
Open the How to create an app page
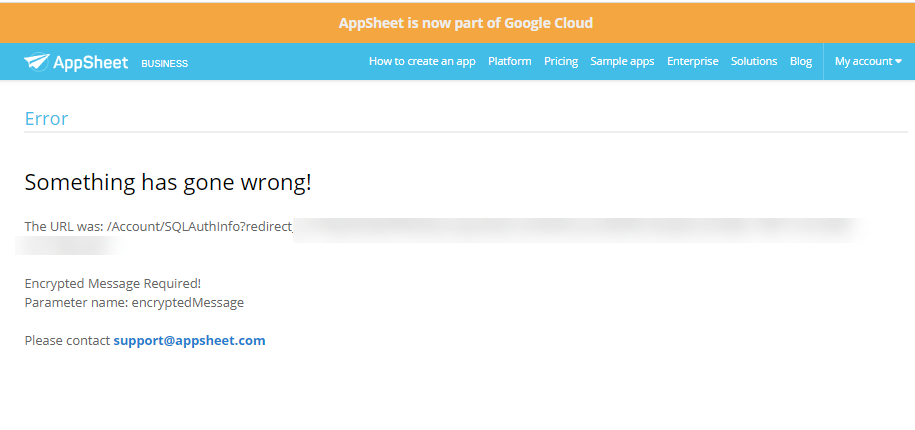422,61
